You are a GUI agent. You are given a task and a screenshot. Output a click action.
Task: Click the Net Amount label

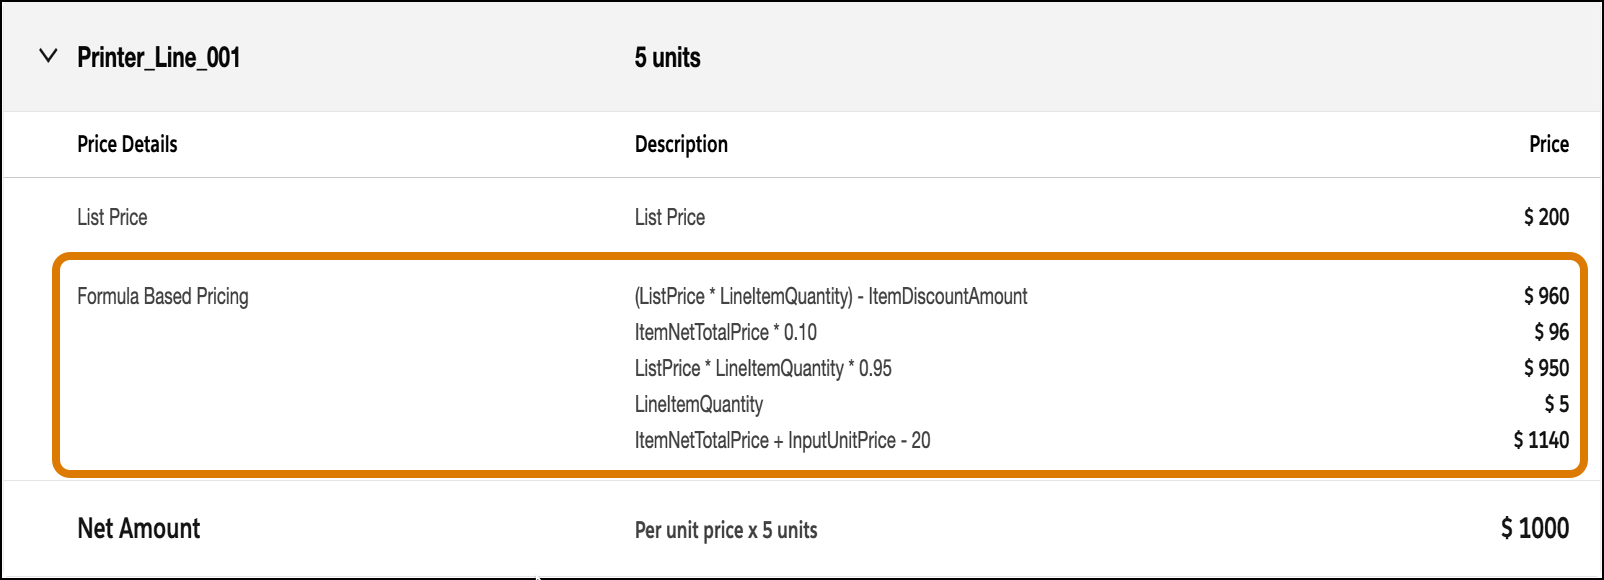[x=139, y=528]
